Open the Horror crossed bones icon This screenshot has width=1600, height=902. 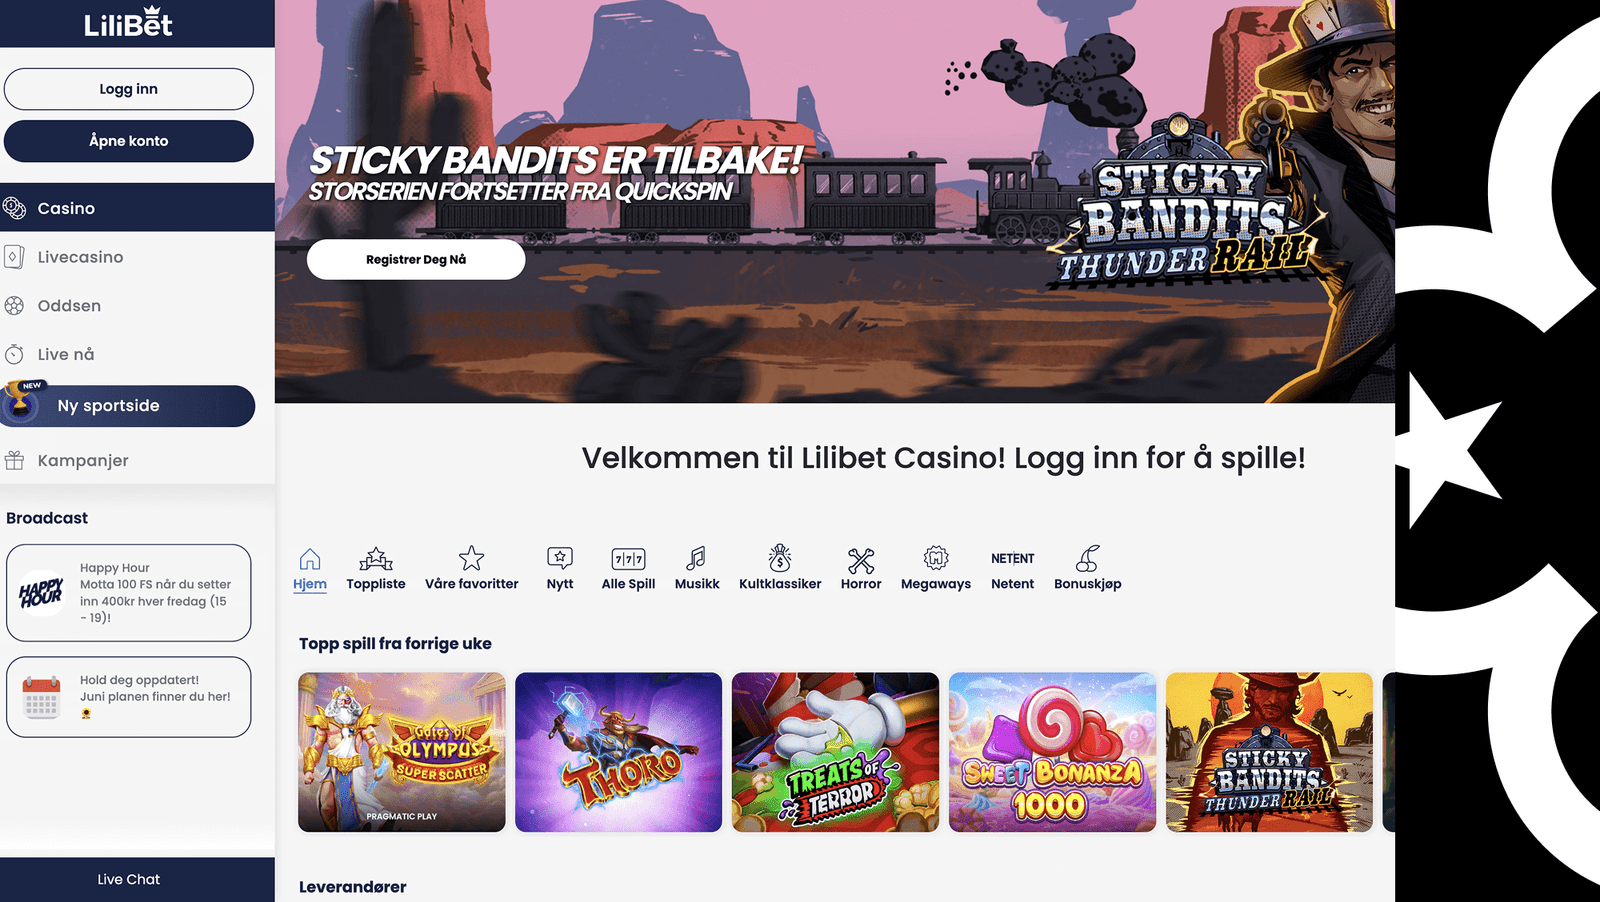pos(861,559)
